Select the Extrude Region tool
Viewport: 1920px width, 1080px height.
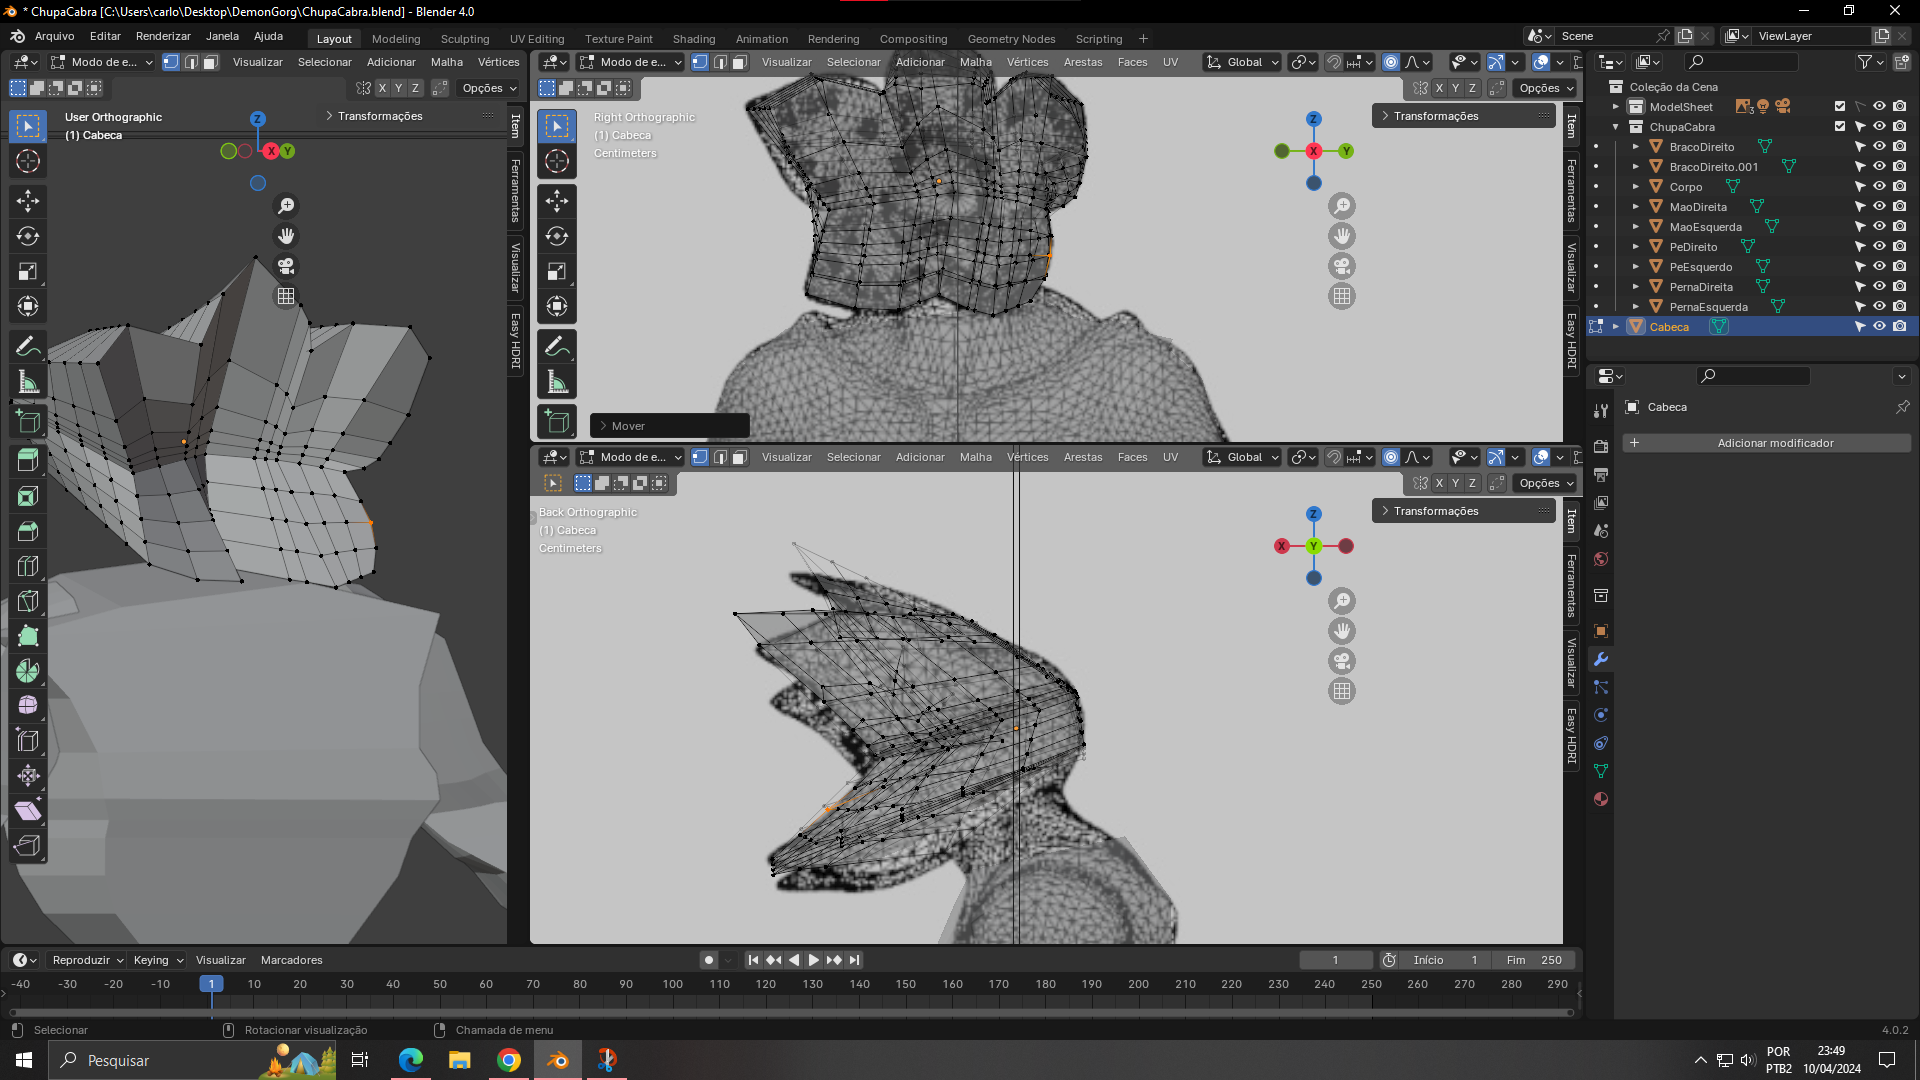point(28,460)
